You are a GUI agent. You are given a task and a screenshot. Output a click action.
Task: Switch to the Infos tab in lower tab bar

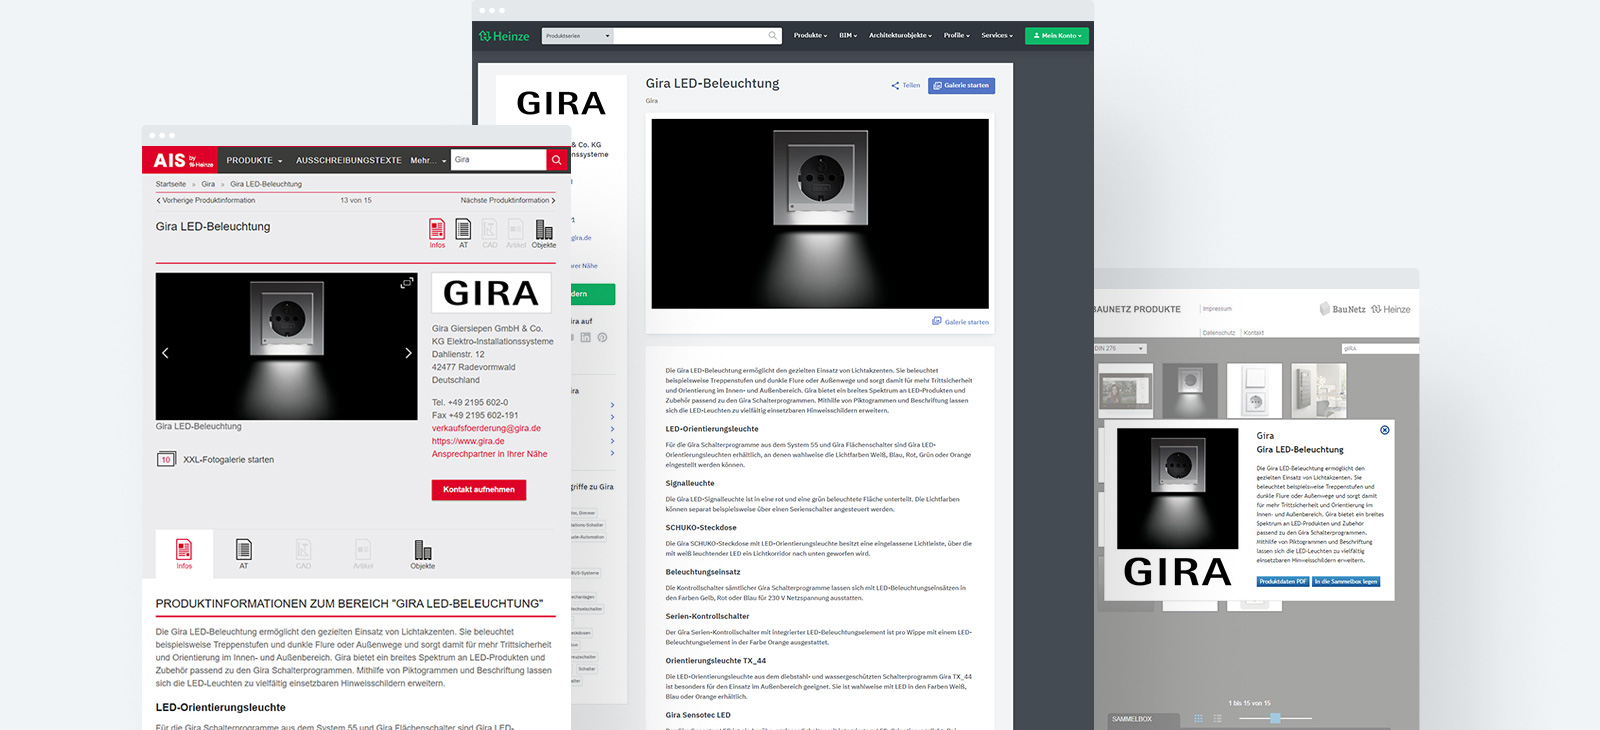[184, 554]
